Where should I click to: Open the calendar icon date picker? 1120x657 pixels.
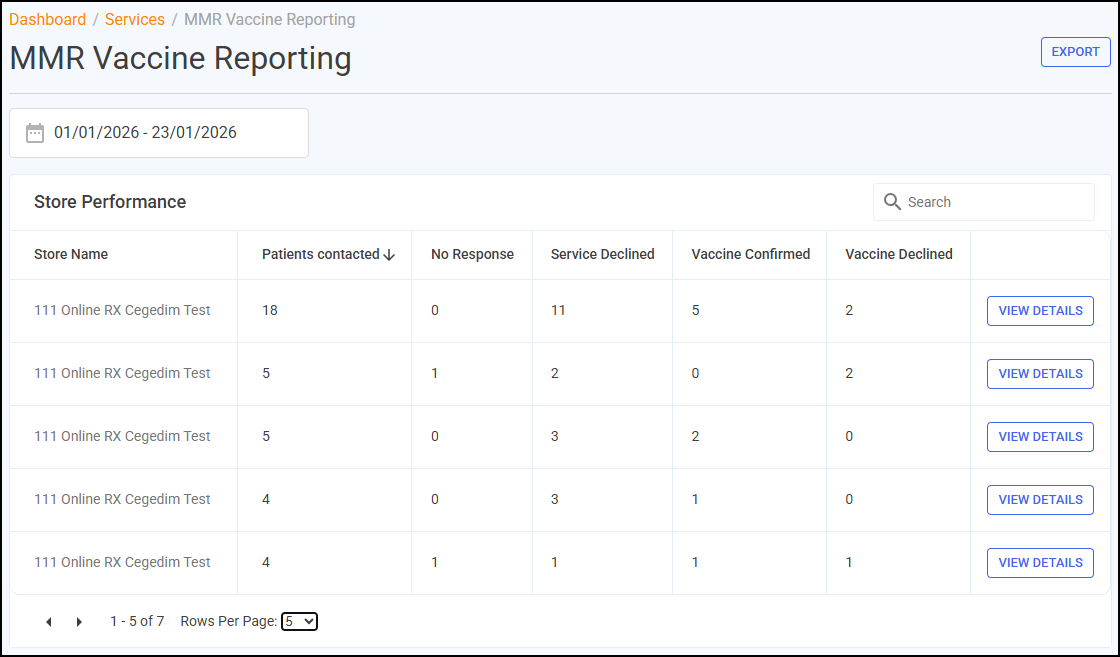(35, 133)
